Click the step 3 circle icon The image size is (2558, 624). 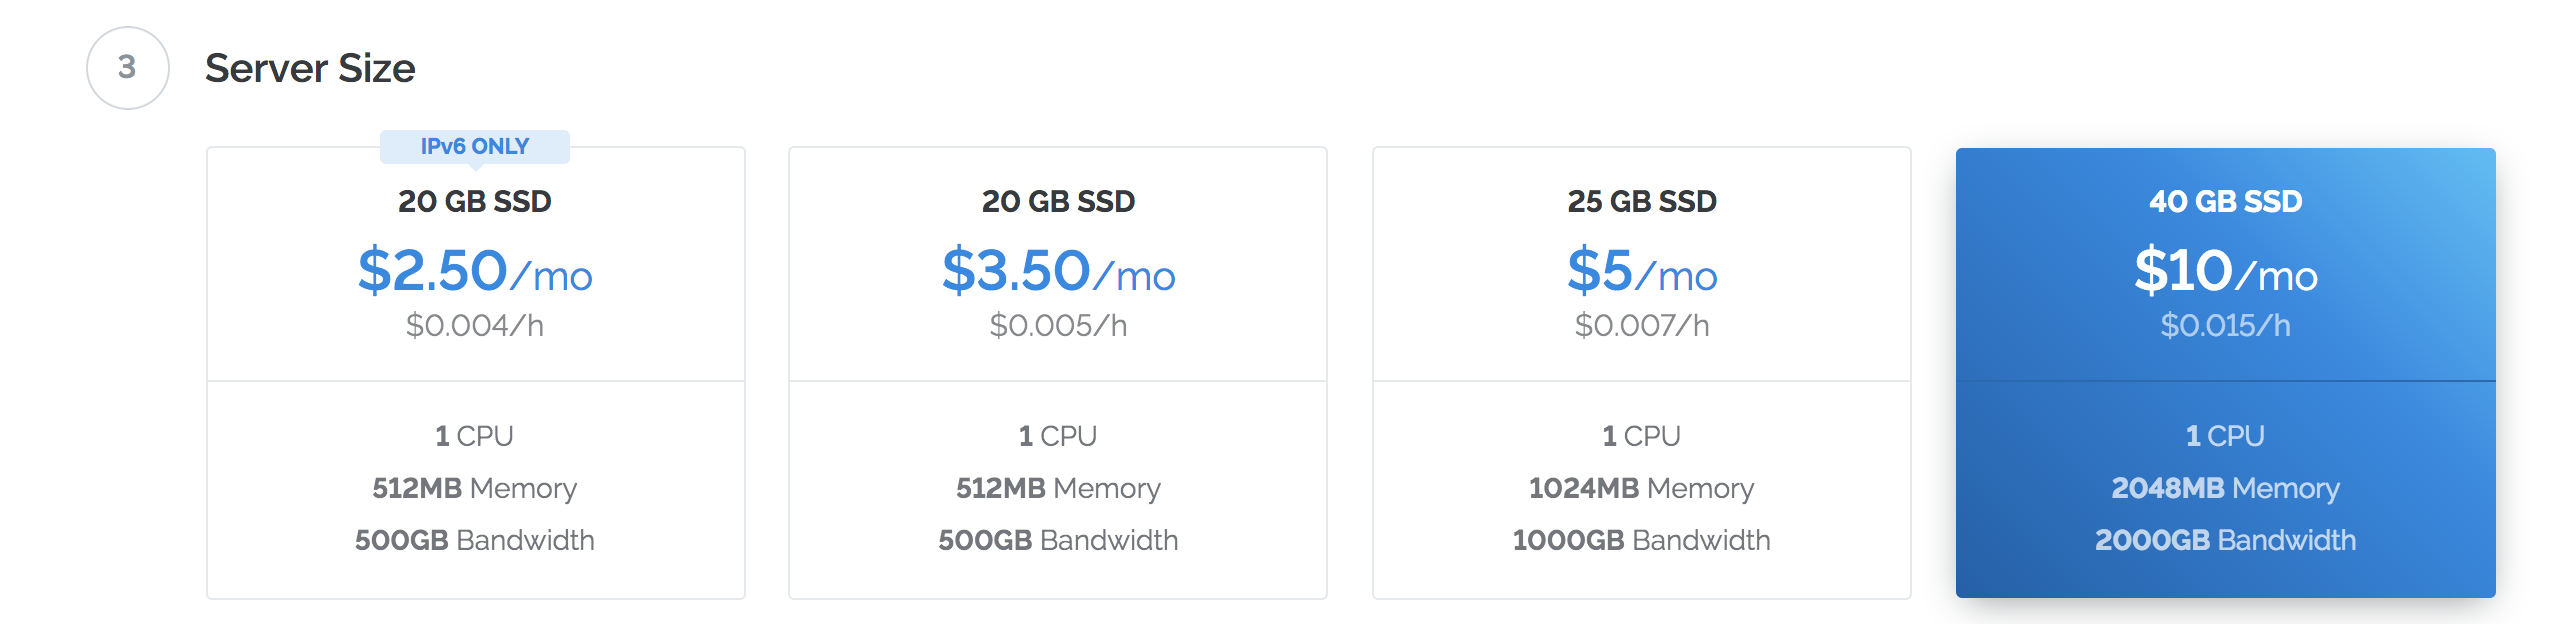pyautogui.click(x=127, y=68)
